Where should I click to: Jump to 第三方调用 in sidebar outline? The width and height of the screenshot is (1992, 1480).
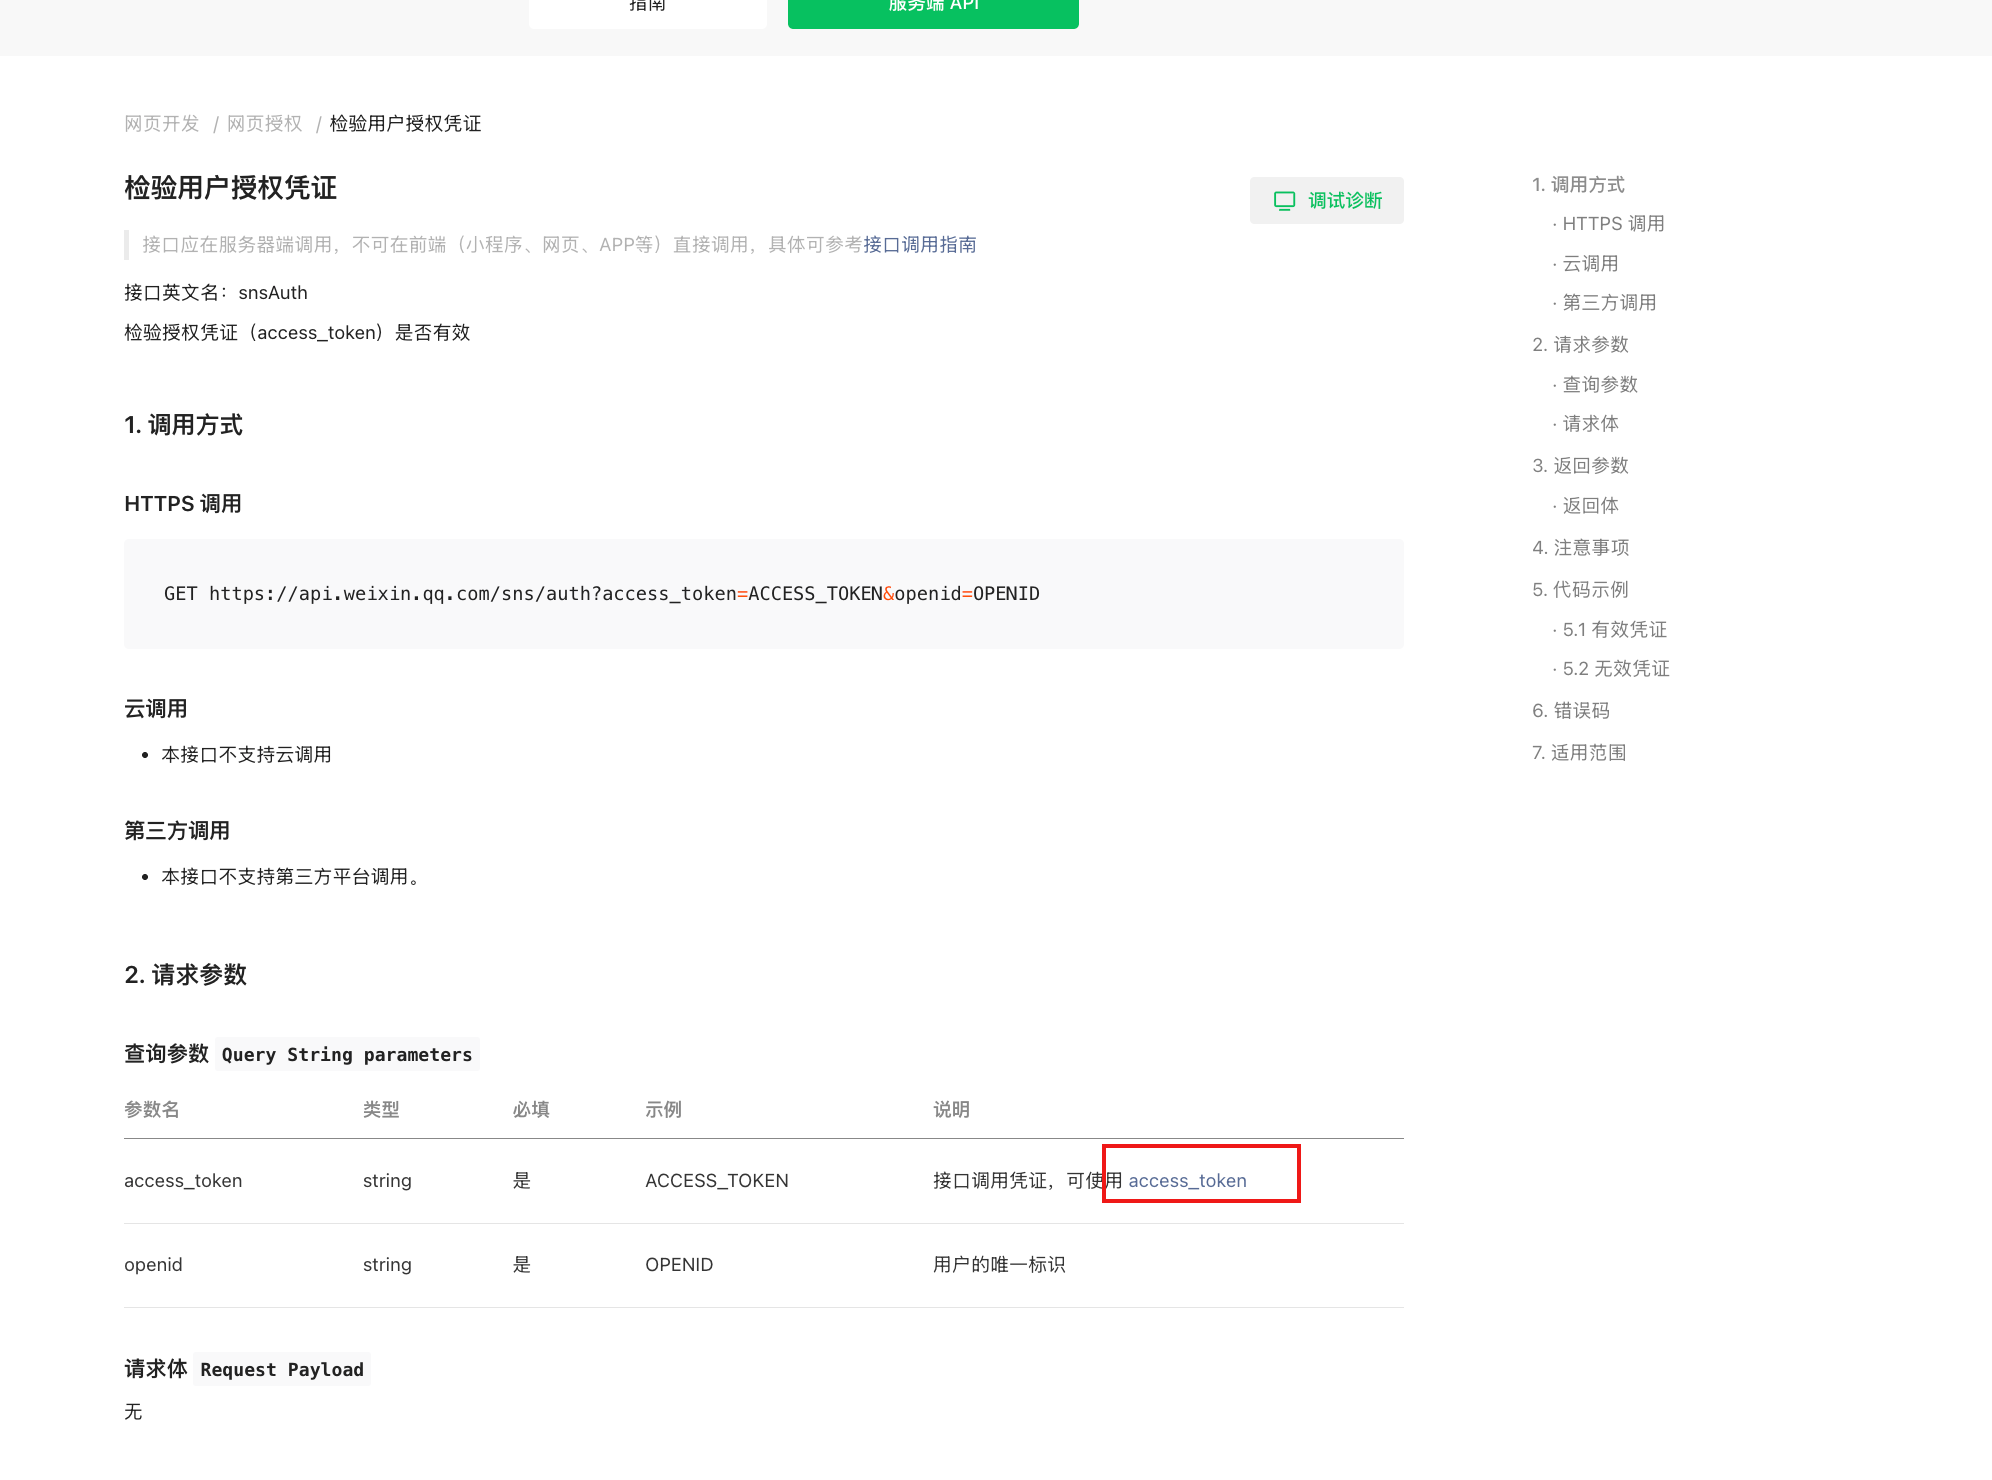[1608, 303]
